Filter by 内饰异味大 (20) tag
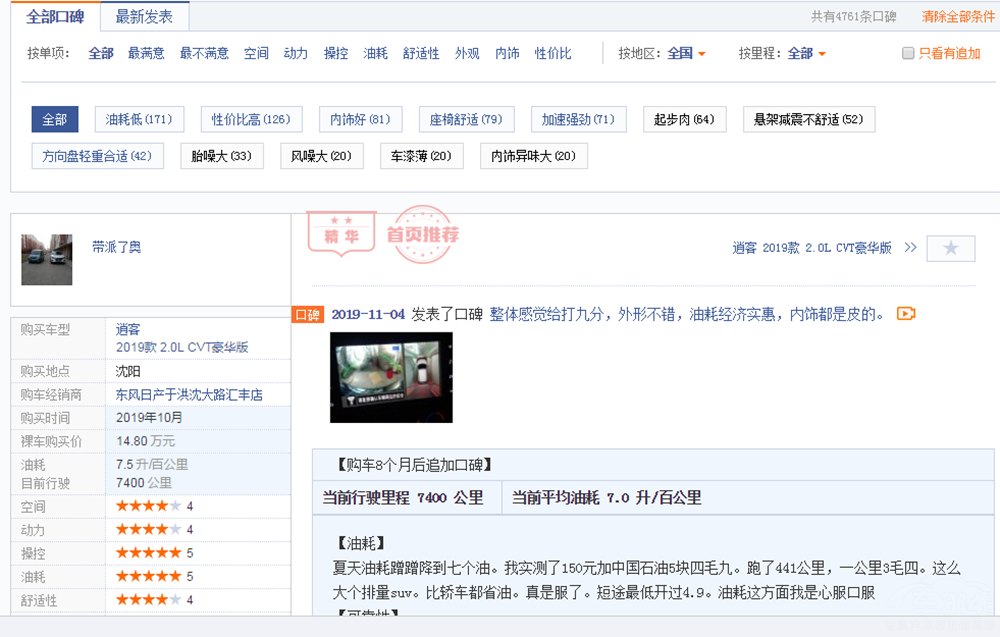The height and width of the screenshot is (637, 1000). [x=533, y=157]
